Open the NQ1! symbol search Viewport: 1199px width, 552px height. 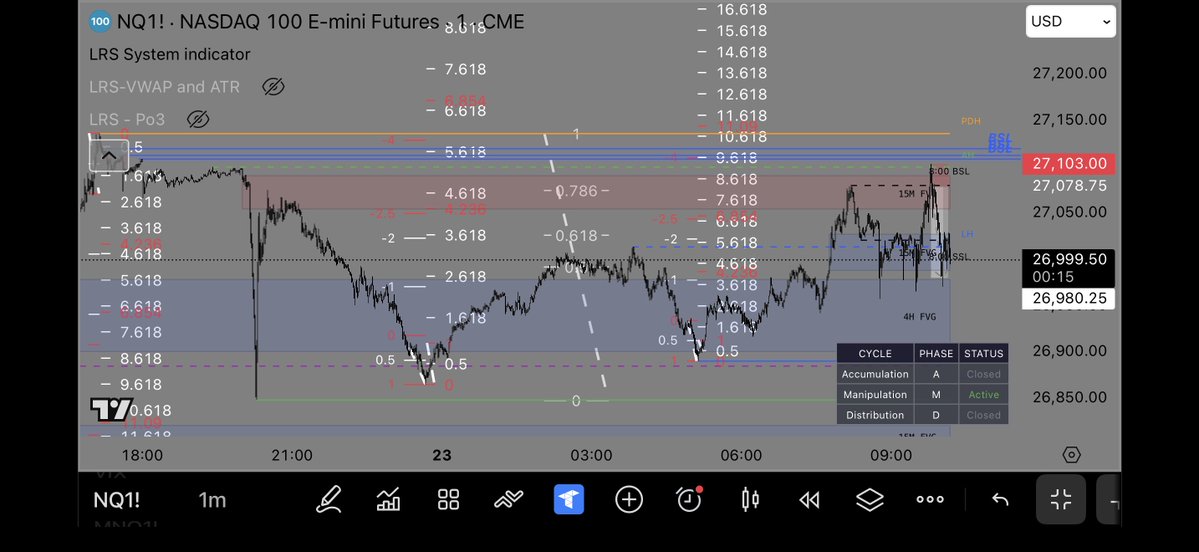117,500
